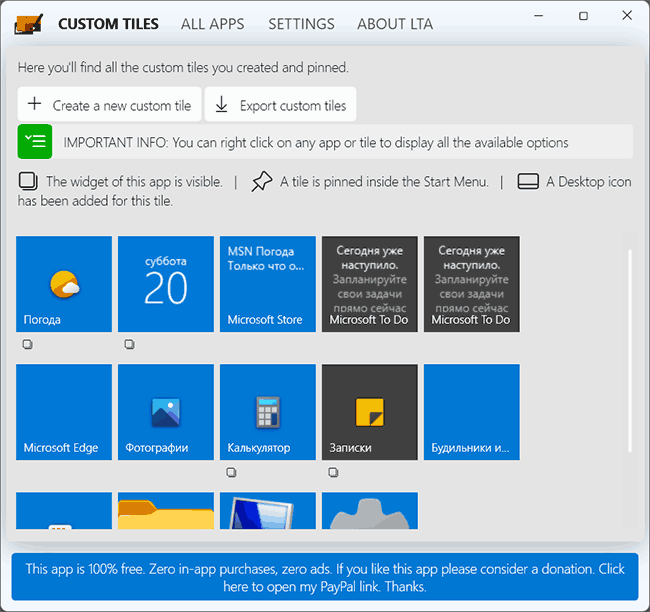
Task: Select the folder icon tile
Action: tap(166, 511)
